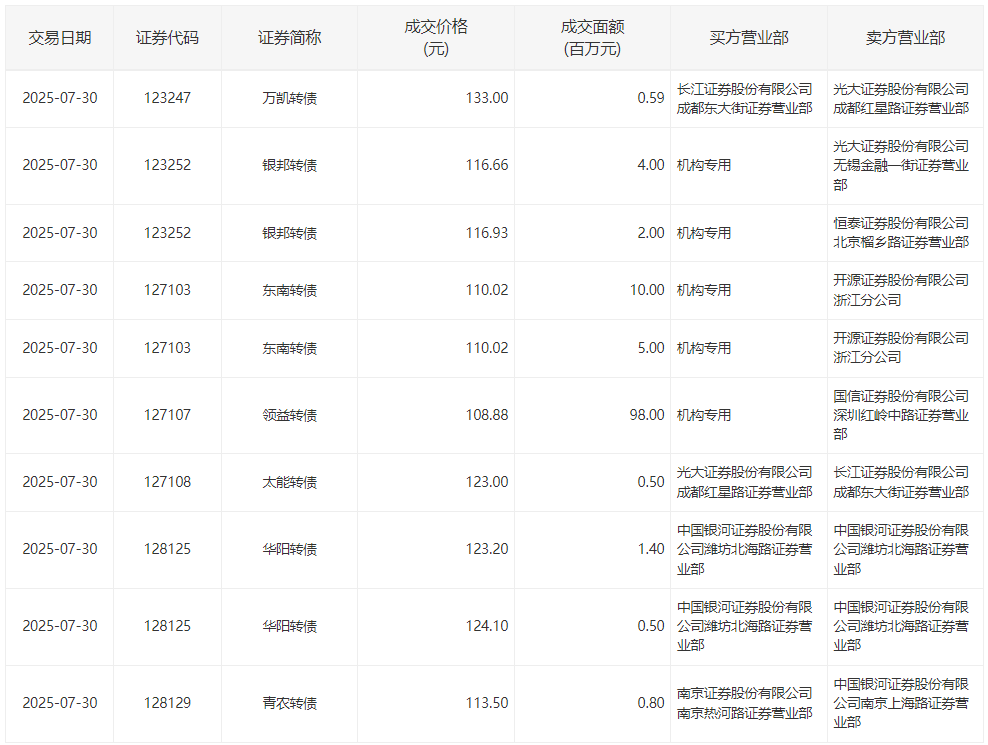This screenshot has height=745, width=988.
Task: Click price value 116.93
Action: pos(486,233)
